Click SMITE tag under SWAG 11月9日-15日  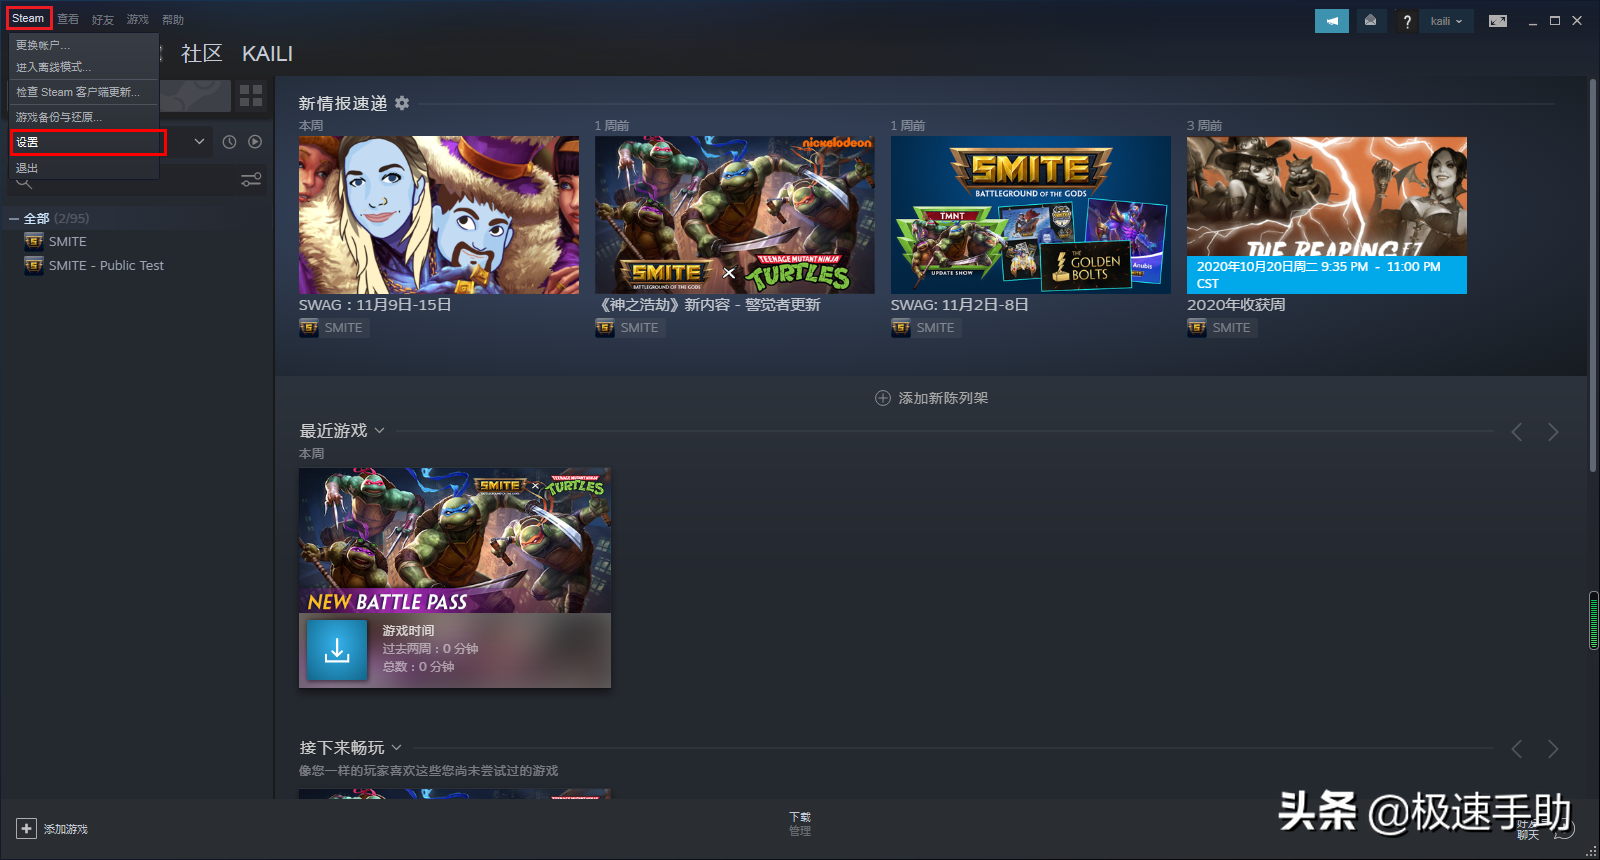tap(334, 328)
